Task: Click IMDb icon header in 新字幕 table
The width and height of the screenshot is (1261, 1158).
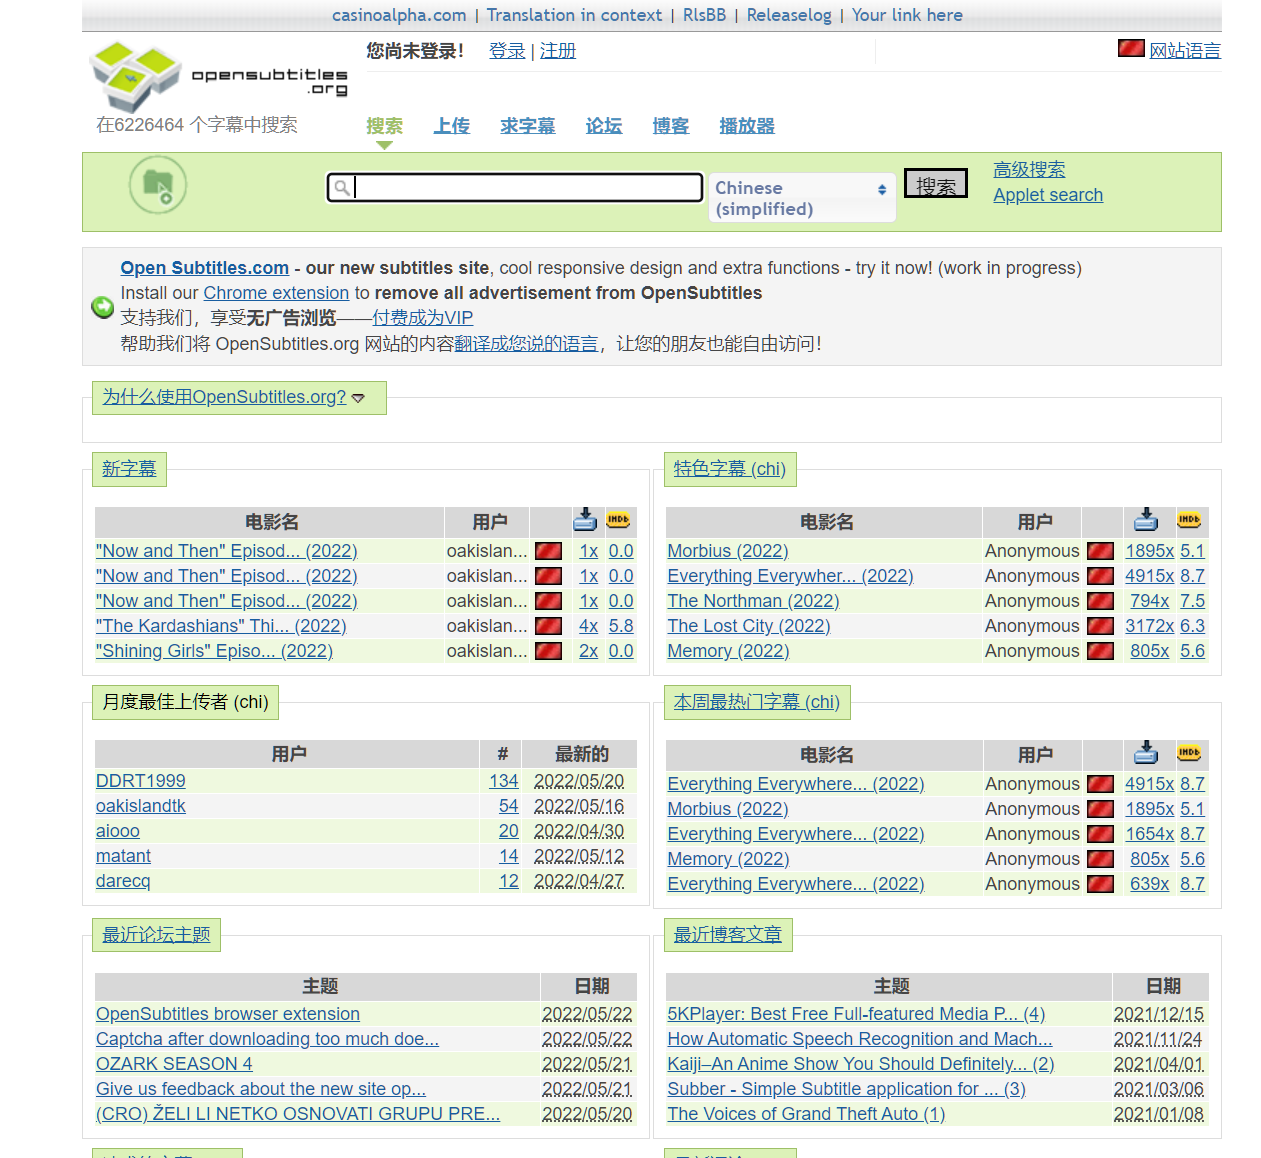Action: [618, 520]
